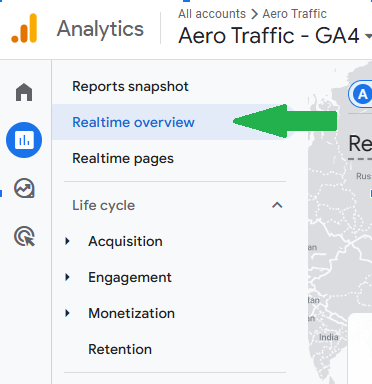The height and width of the screenshot is (384, 372).
Task: Collapse the Life cycle section chevron
Action: [x=277, y=205]
